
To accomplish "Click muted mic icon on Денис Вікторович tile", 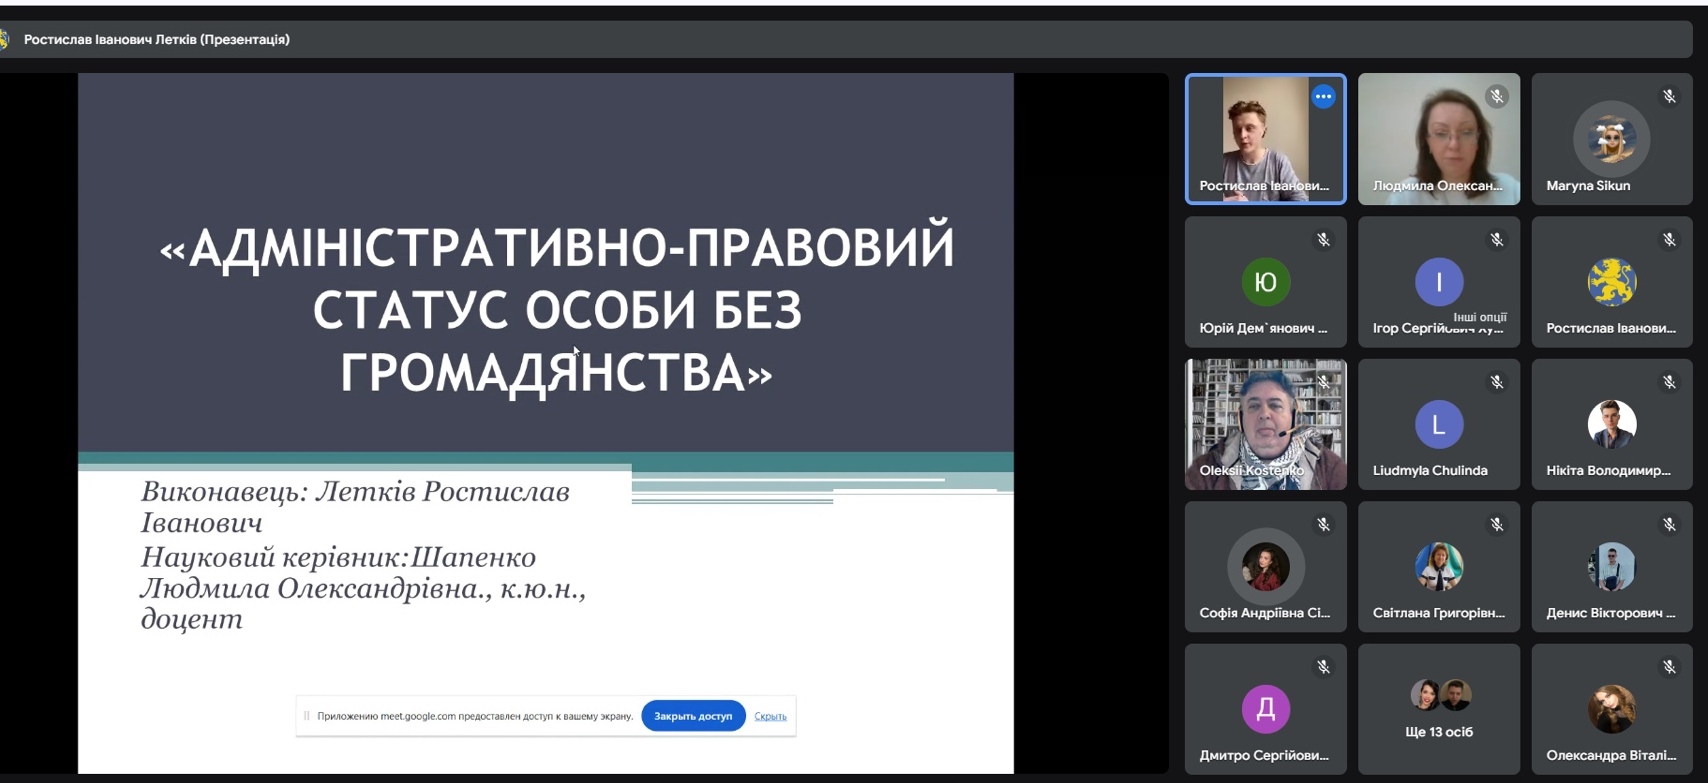I will pyautogui.click(x=1669, y=525).
